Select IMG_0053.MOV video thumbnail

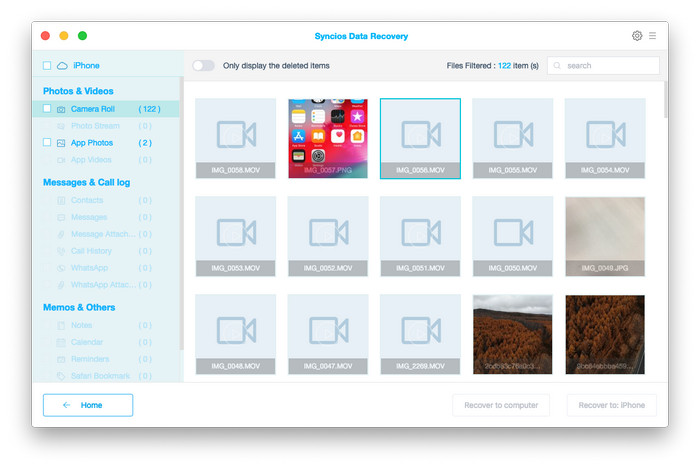pyautogui.click(x=236, y=237)
